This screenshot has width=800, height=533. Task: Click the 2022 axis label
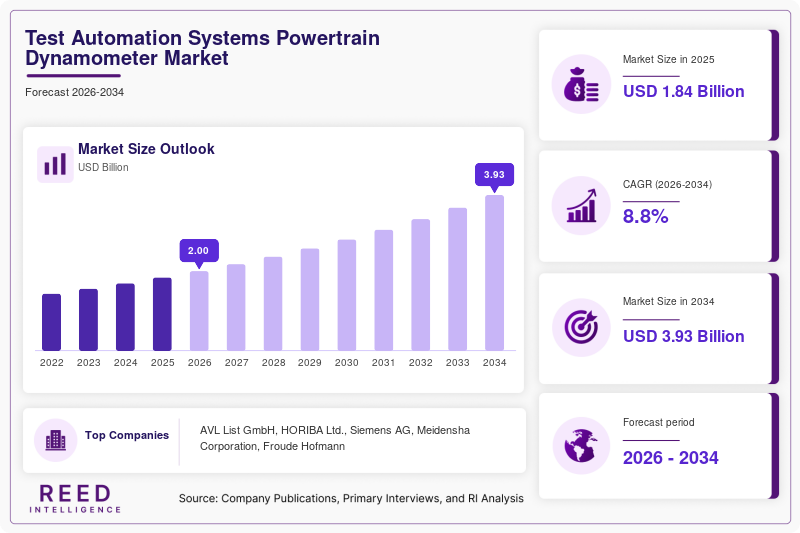coord(52,363)
